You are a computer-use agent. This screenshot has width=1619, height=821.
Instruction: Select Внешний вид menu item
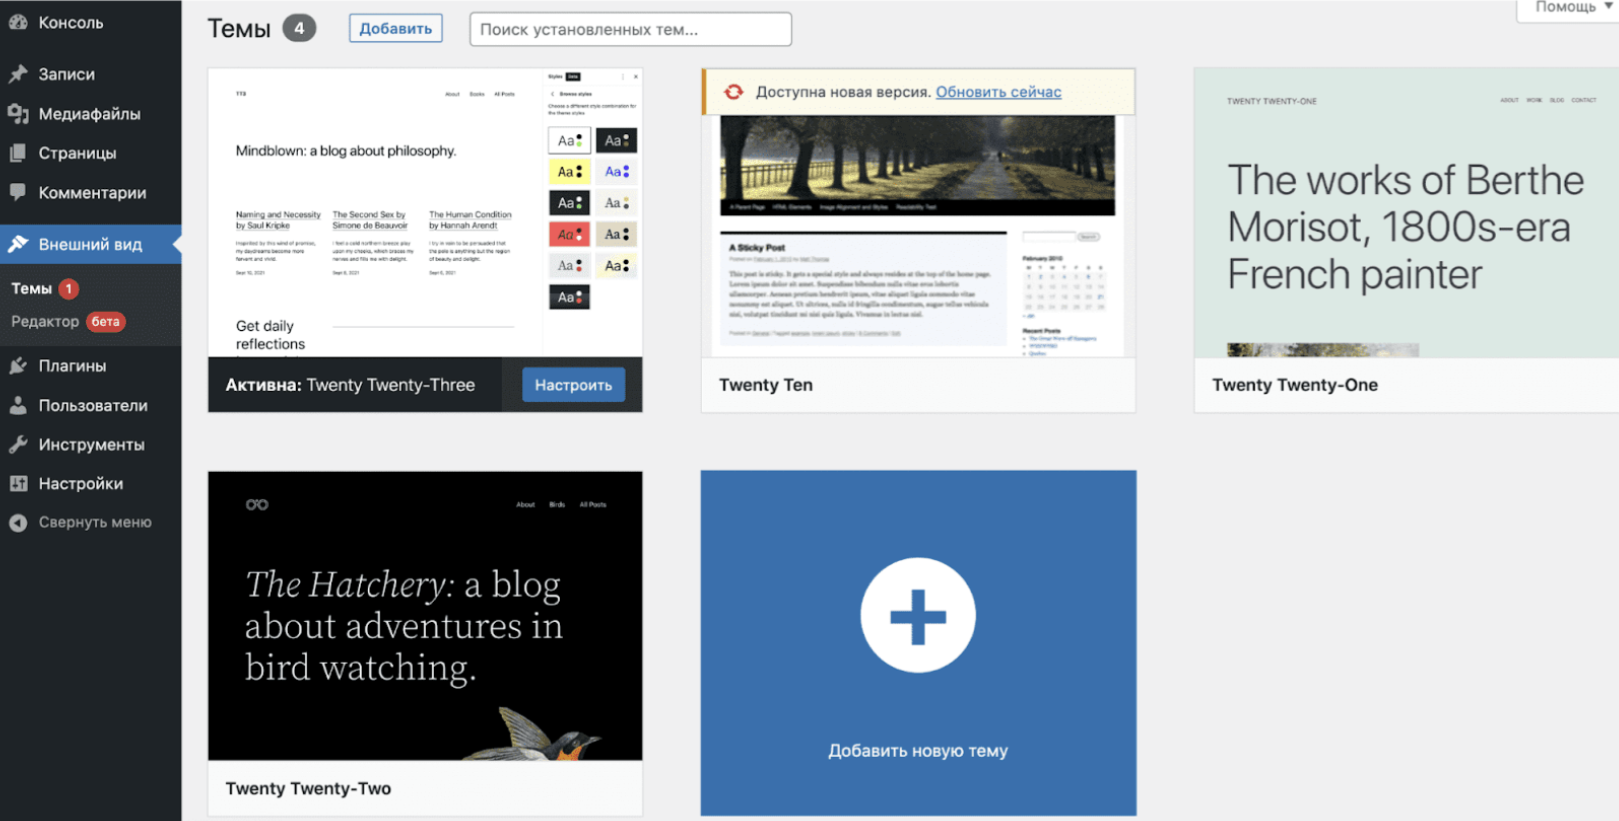91,244
